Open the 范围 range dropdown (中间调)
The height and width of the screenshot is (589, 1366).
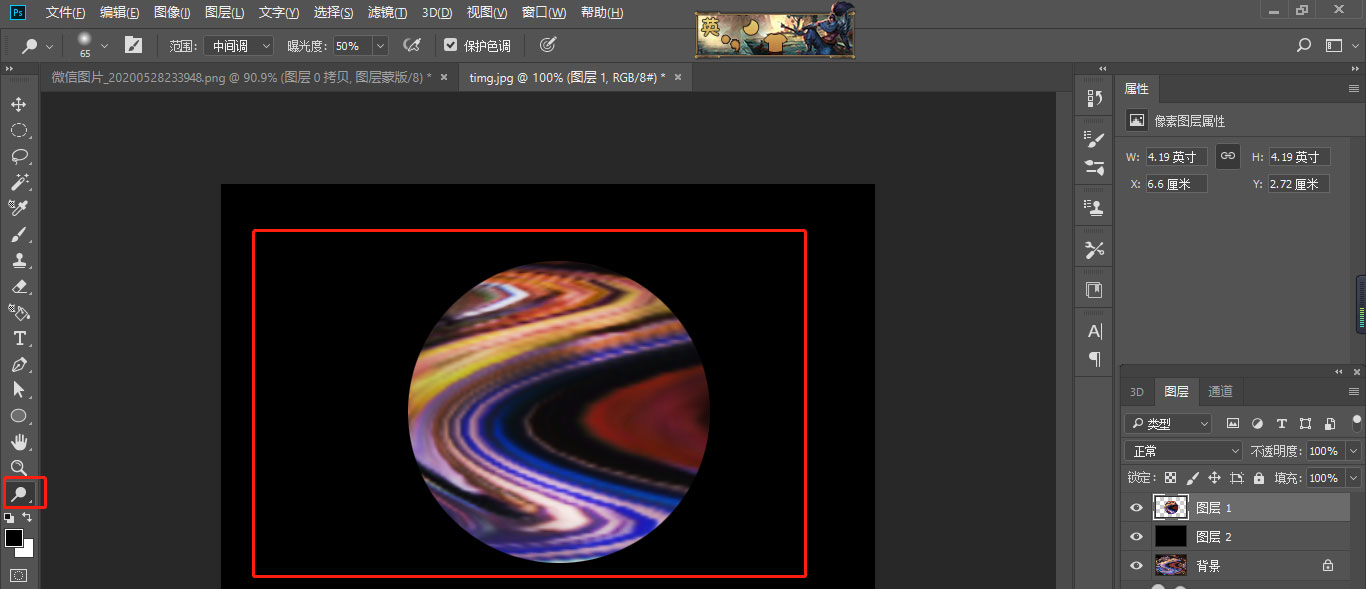(x=239, y=45)
